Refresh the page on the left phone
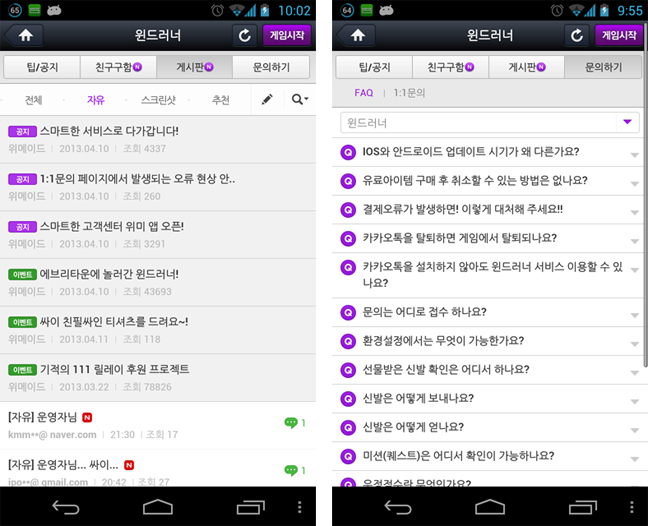The height and width of the screenshot is (526, 648). tap(245, 36)
